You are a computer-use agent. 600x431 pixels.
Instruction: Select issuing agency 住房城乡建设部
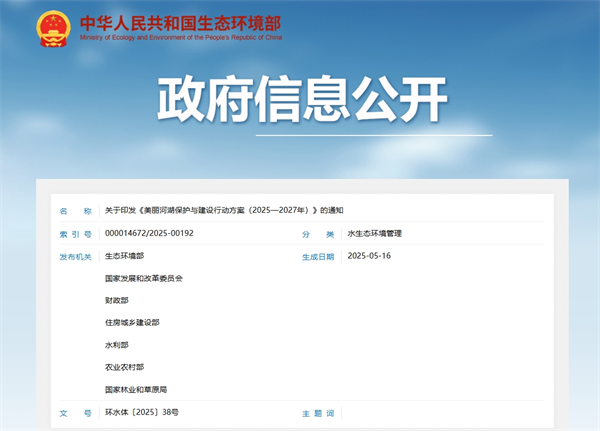tap(132, 323)
